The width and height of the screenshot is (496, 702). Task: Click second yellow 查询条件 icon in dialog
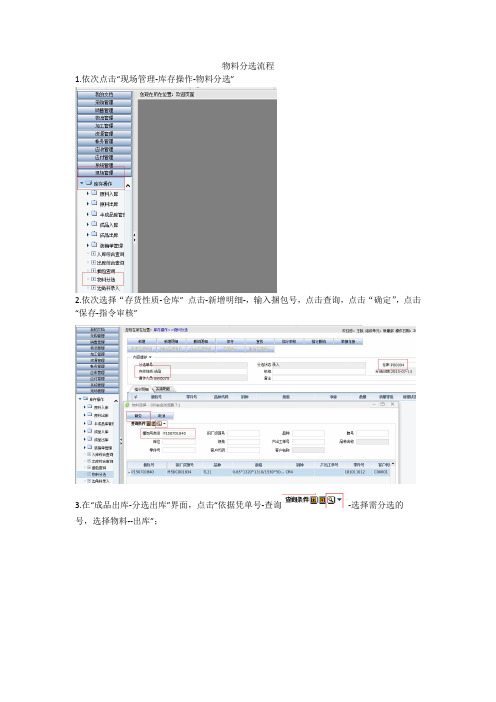tap(154, 424)
